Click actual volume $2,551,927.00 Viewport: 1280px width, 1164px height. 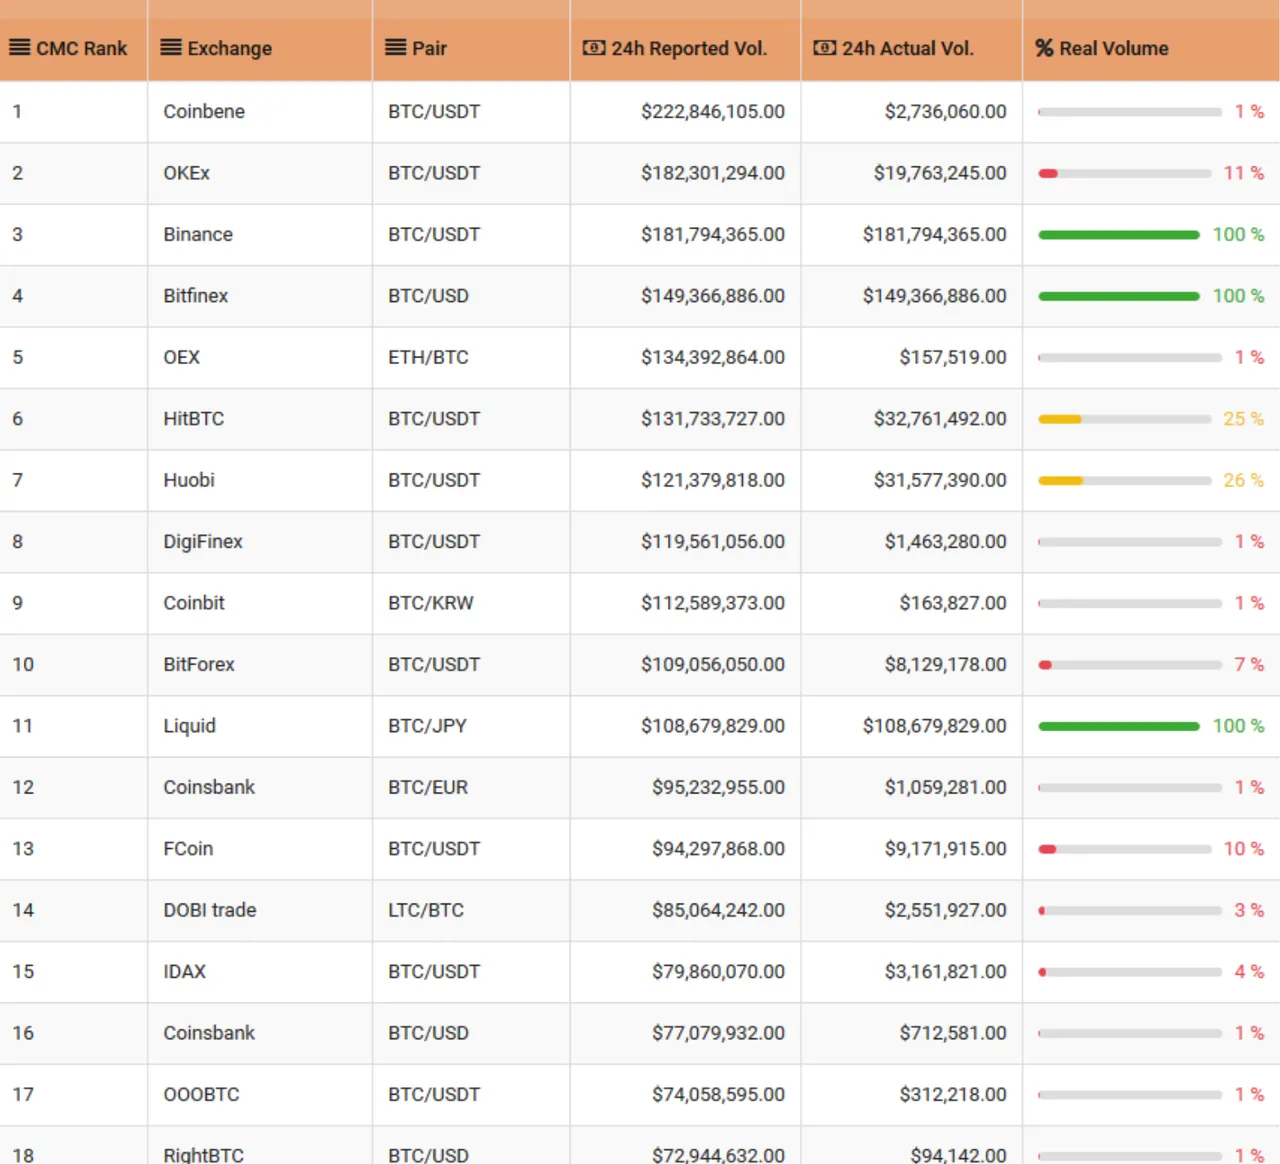[x=946, y=910]
